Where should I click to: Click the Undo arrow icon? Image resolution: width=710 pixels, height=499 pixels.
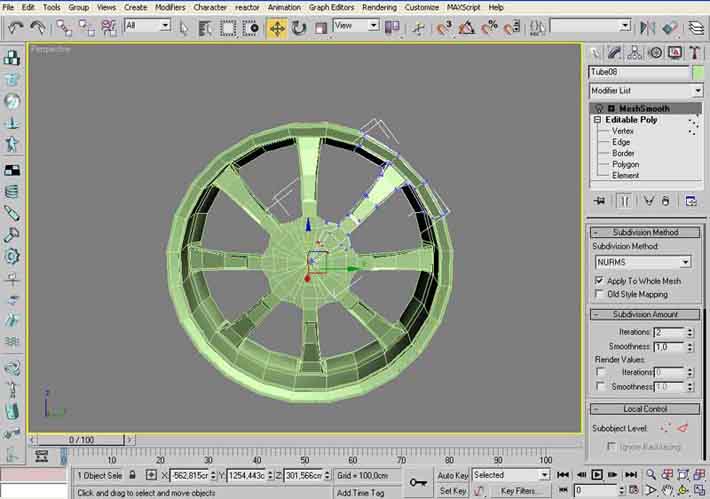coord(15,27)
